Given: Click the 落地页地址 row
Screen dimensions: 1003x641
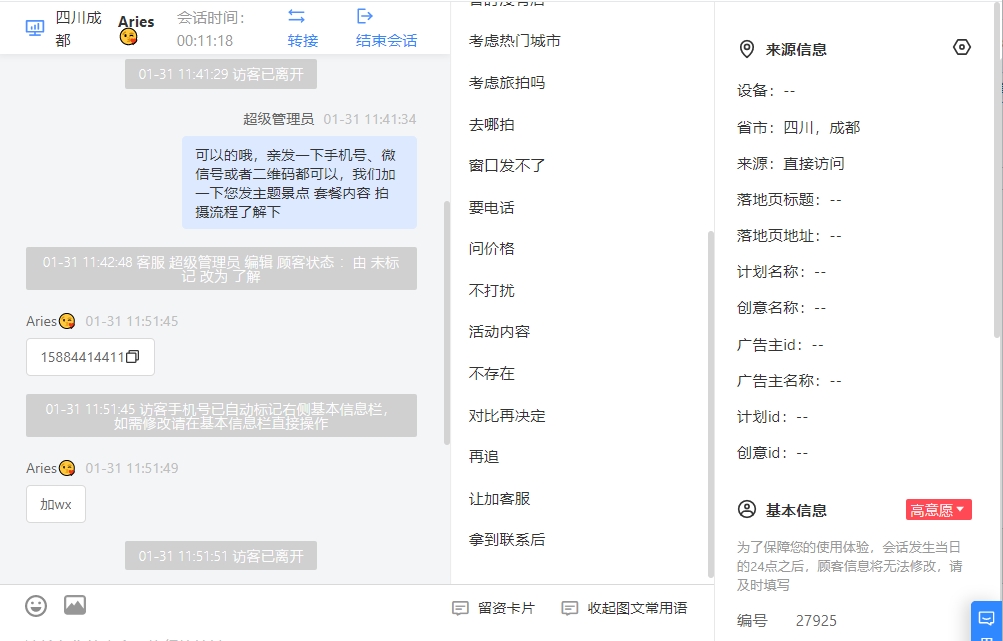Looking at the screenshot, I should tap(789, 236).
